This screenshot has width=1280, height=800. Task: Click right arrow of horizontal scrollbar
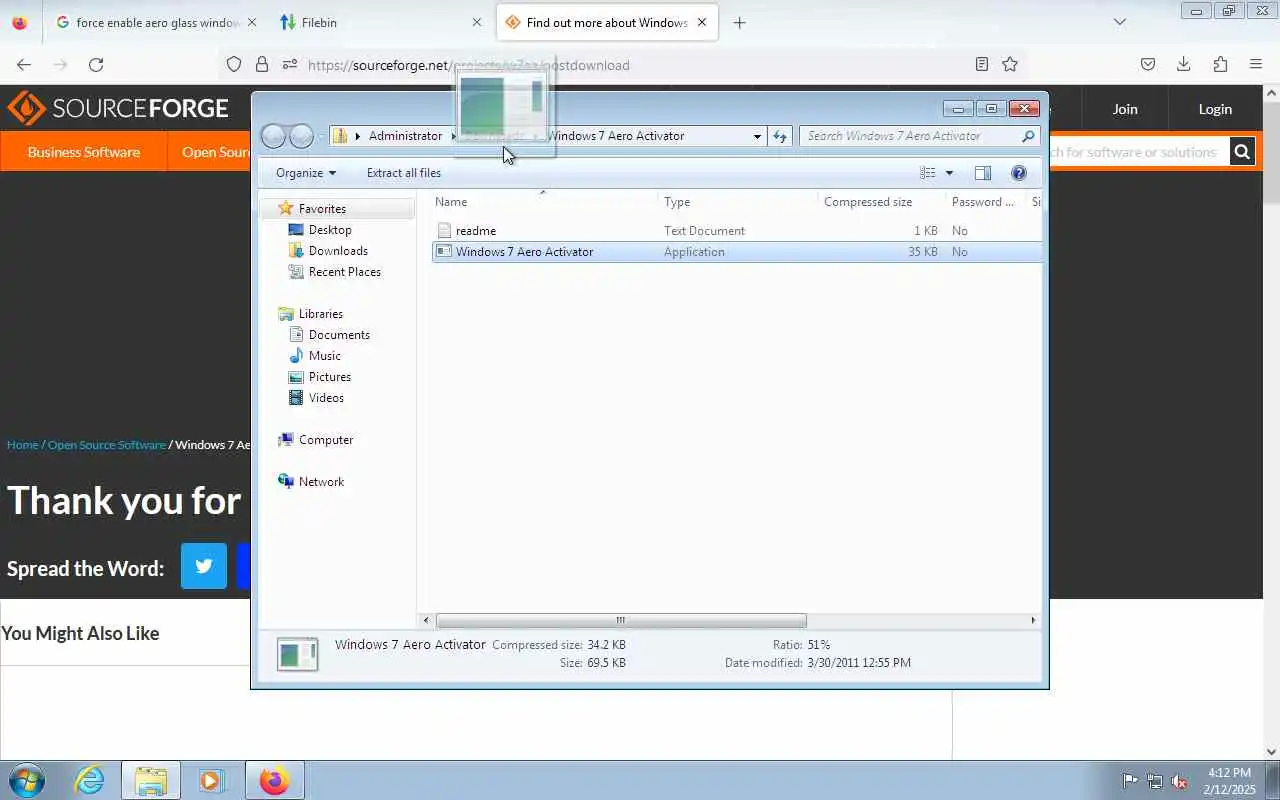click(x=1033, y=620)
